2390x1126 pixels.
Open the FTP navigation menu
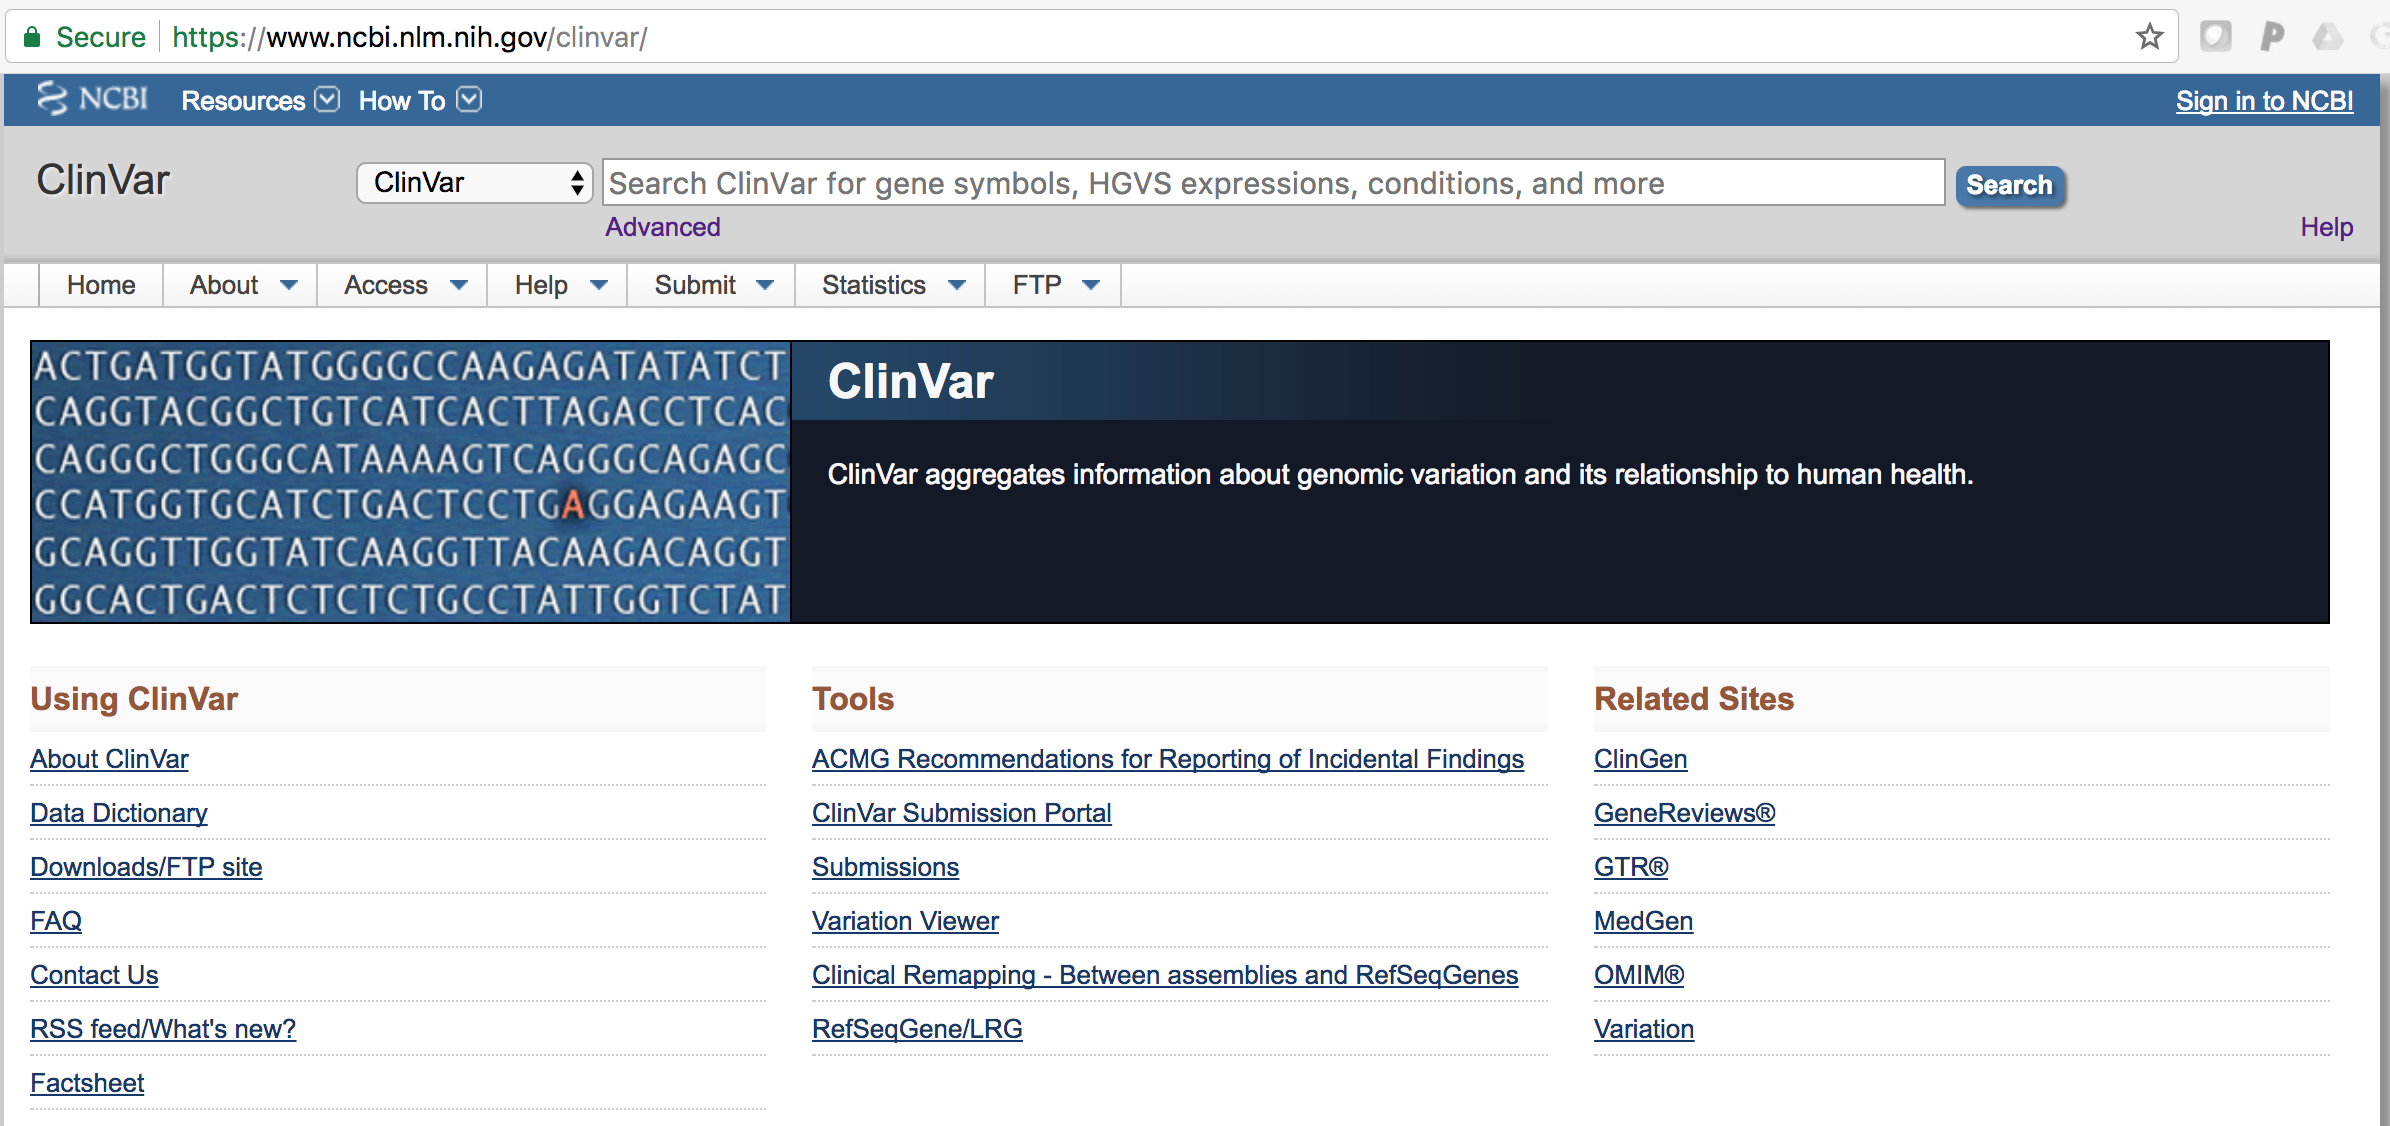1054,285
